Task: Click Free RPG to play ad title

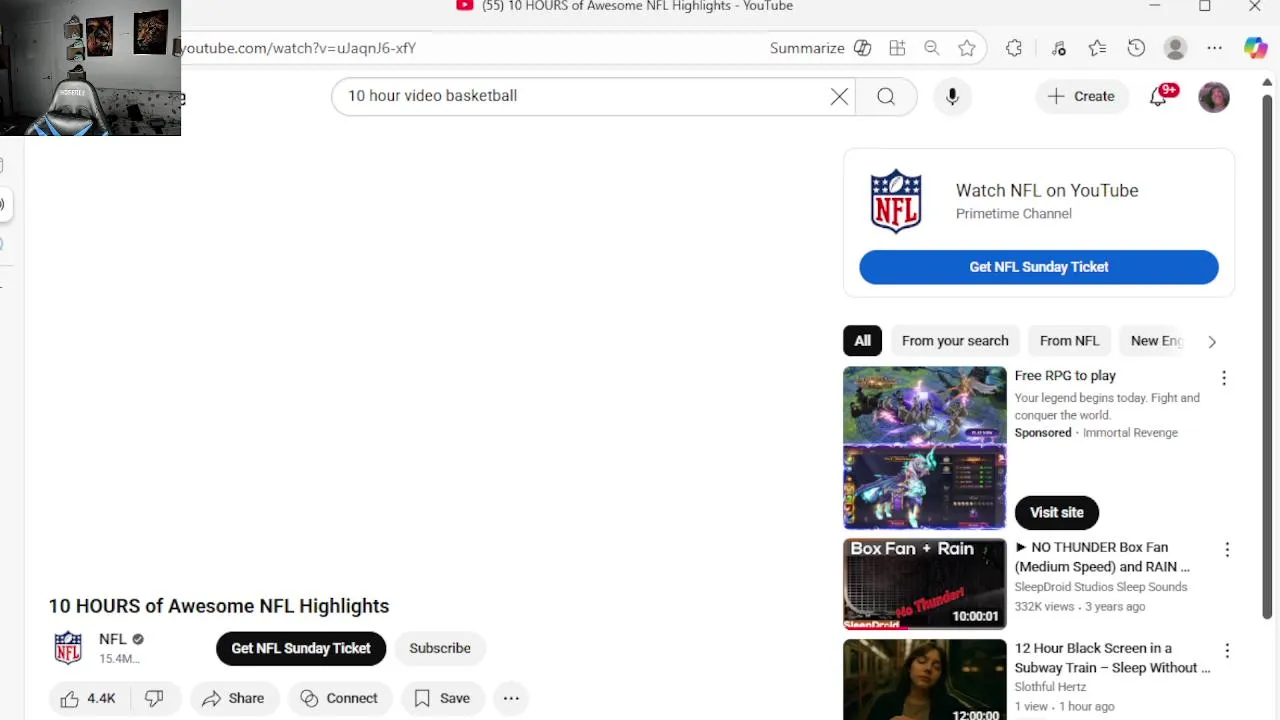Action: tap(1065, 376)
